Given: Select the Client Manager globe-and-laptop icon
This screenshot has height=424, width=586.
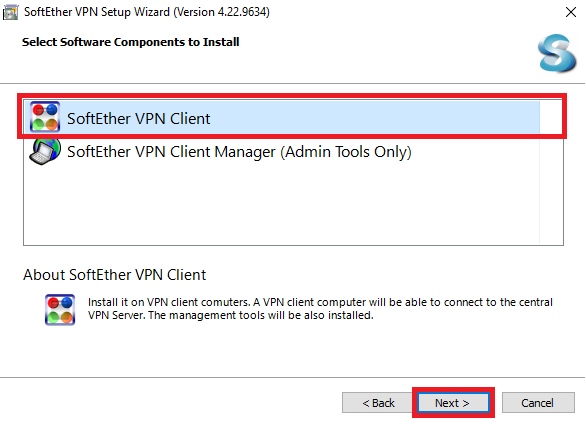Looking at the screenshot, I should (45, 151).
